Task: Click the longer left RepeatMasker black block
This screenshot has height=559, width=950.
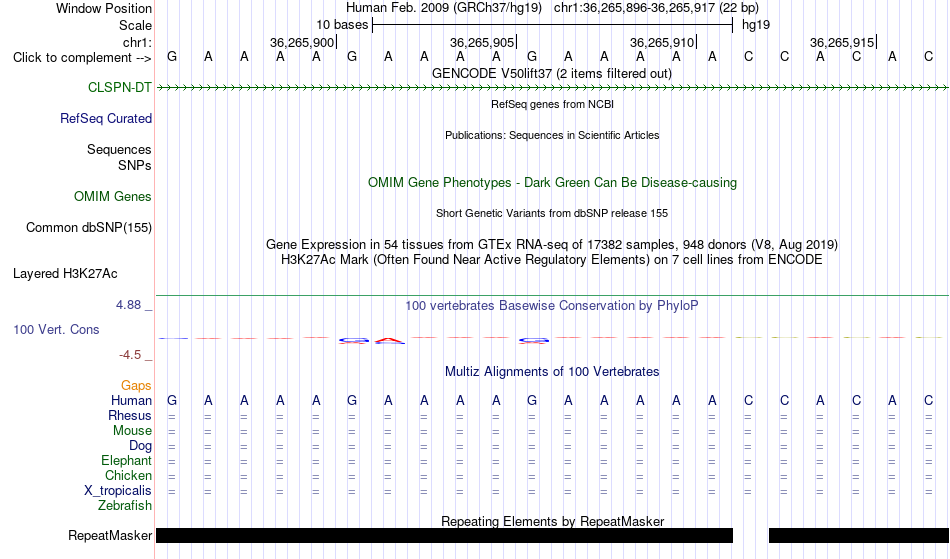Action: point(445,535)
